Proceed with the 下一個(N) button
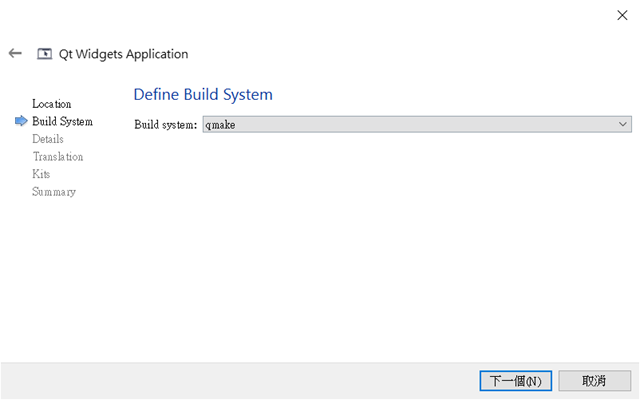 [x=516, y=381]
